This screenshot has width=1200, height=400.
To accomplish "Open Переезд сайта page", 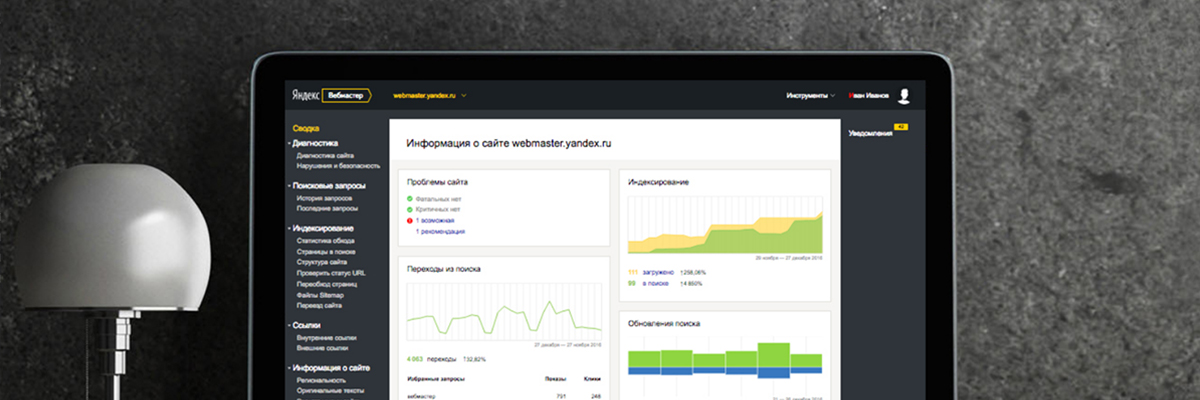I will 320,305.
